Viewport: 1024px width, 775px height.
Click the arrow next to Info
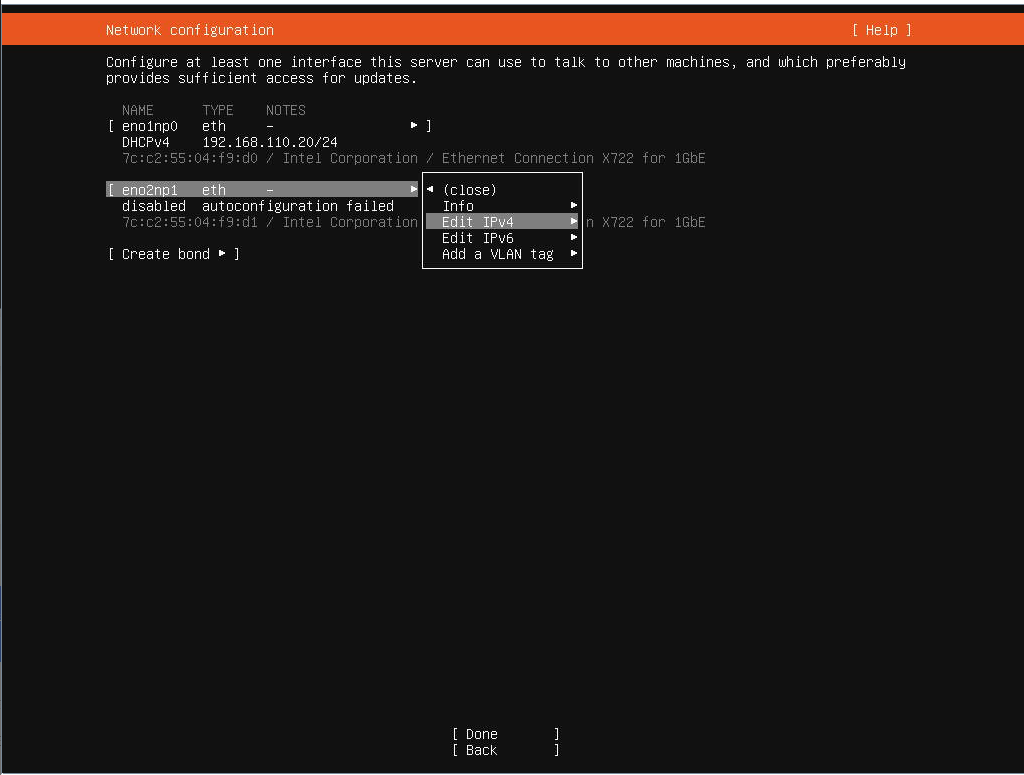(574, 206)
